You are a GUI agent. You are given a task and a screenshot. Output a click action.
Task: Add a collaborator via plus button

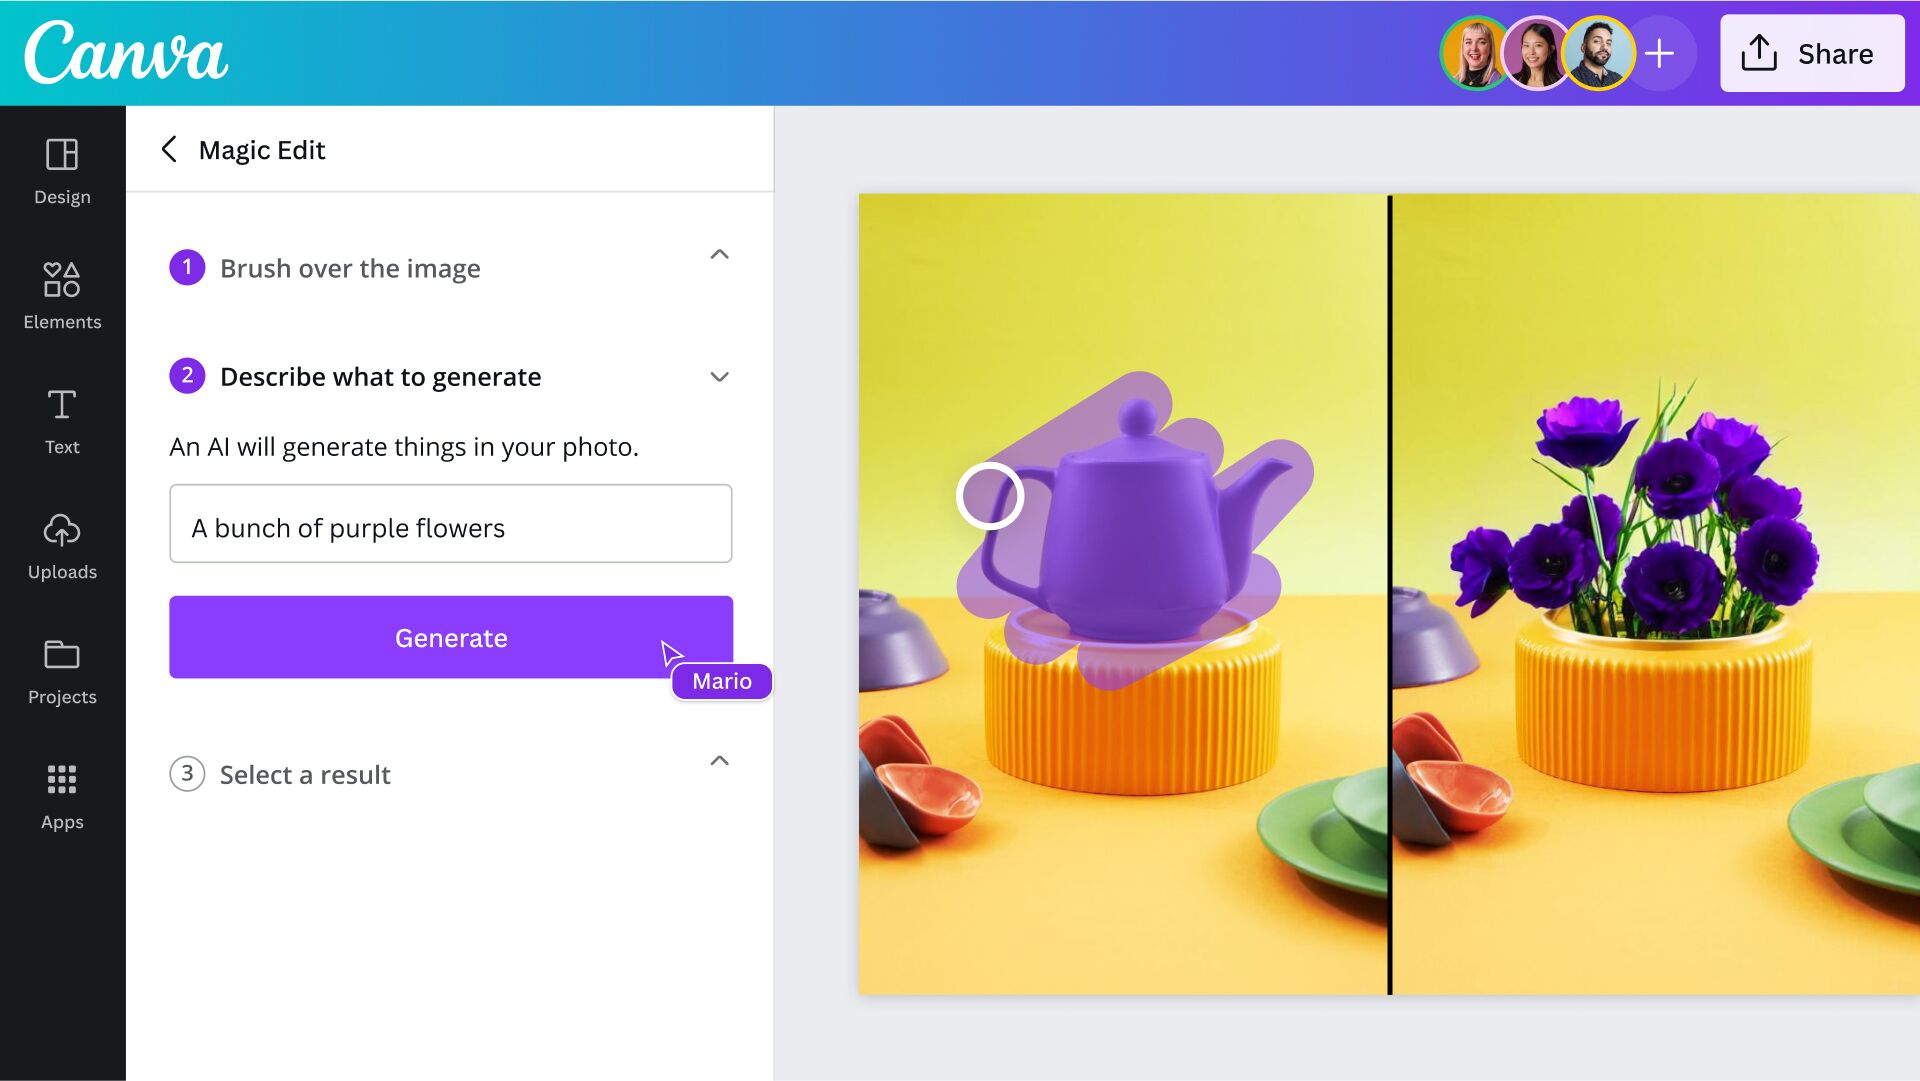[1659, 53]
